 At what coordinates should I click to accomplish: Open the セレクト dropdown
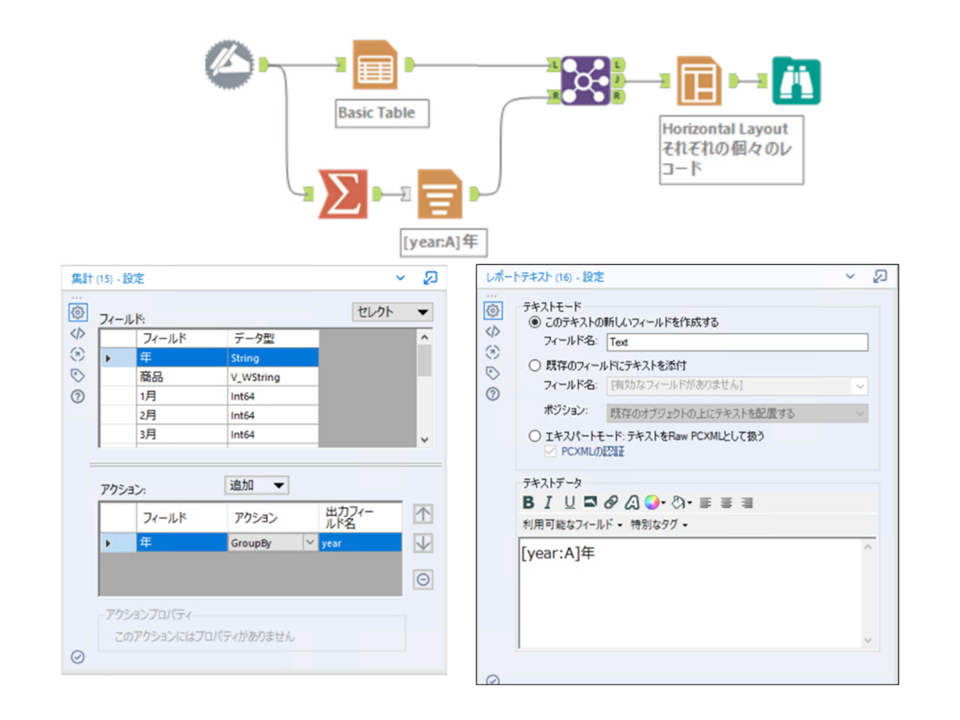point(393,312)
